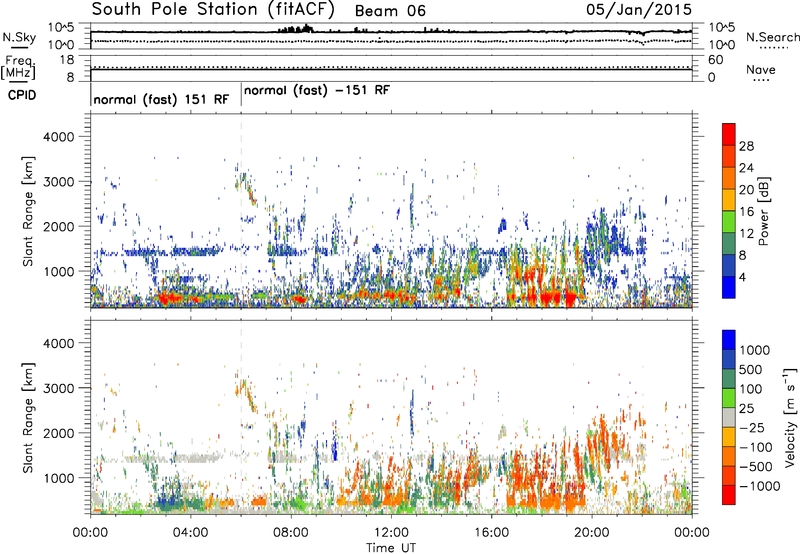Image resolution: width=800 pixels, height=554 pixels.
Task: Click the '-1000' Velocity colorbar value
Action: 759,486
